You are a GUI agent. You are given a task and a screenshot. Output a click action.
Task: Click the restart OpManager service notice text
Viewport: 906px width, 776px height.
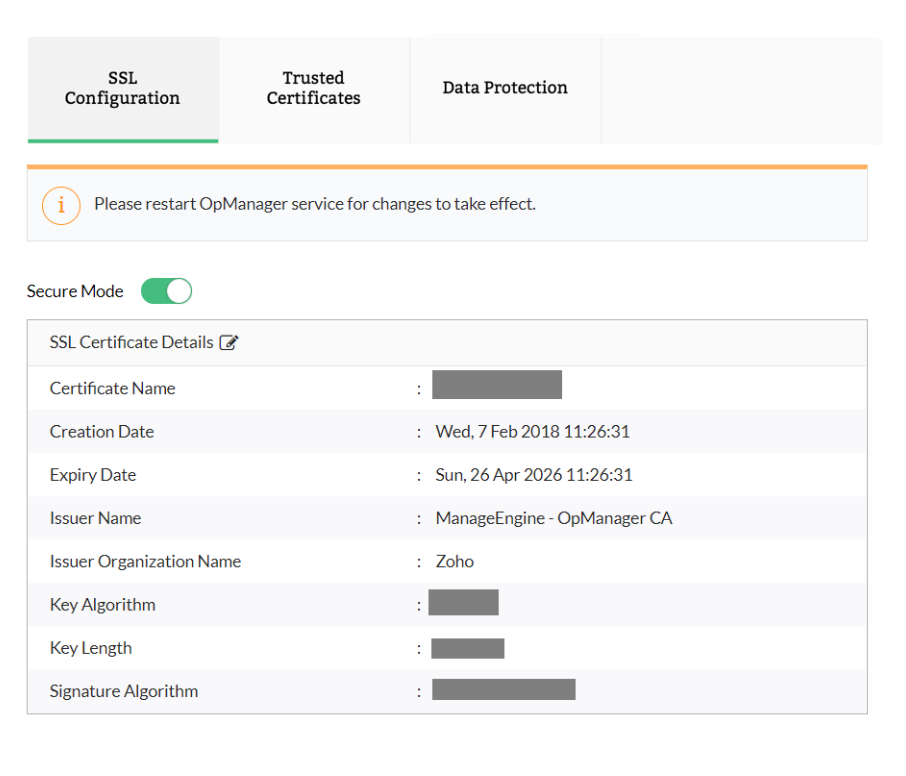tap(315, 204)
